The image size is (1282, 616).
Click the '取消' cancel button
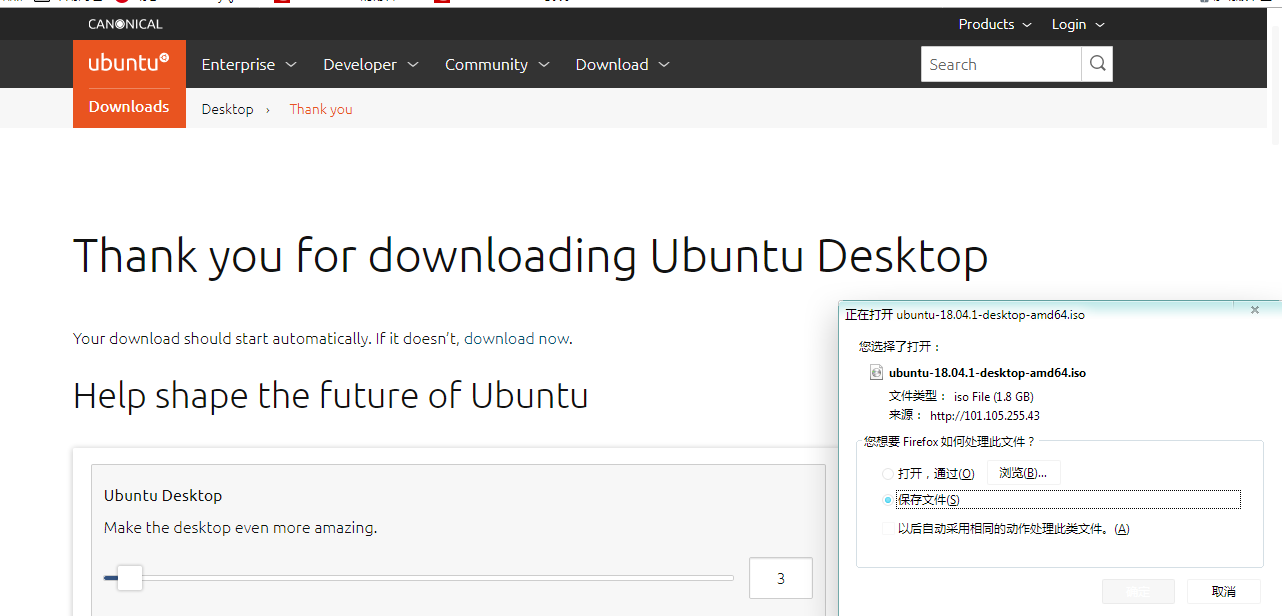[1223, 591]
